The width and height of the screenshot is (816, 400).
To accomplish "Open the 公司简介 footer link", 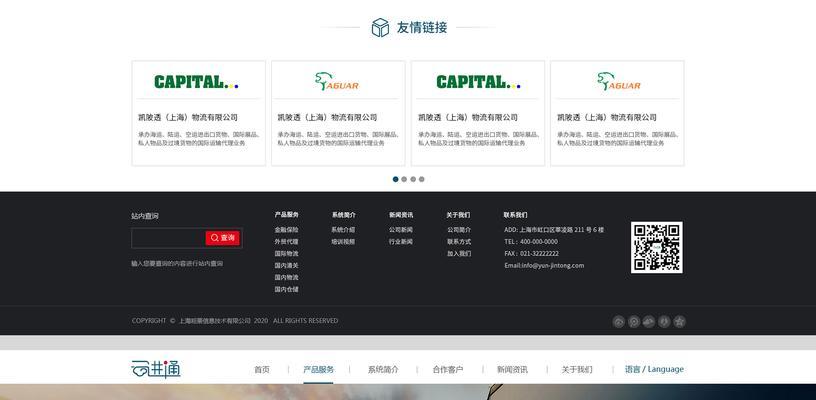I will pyautogui.click(x=459, y=229).
